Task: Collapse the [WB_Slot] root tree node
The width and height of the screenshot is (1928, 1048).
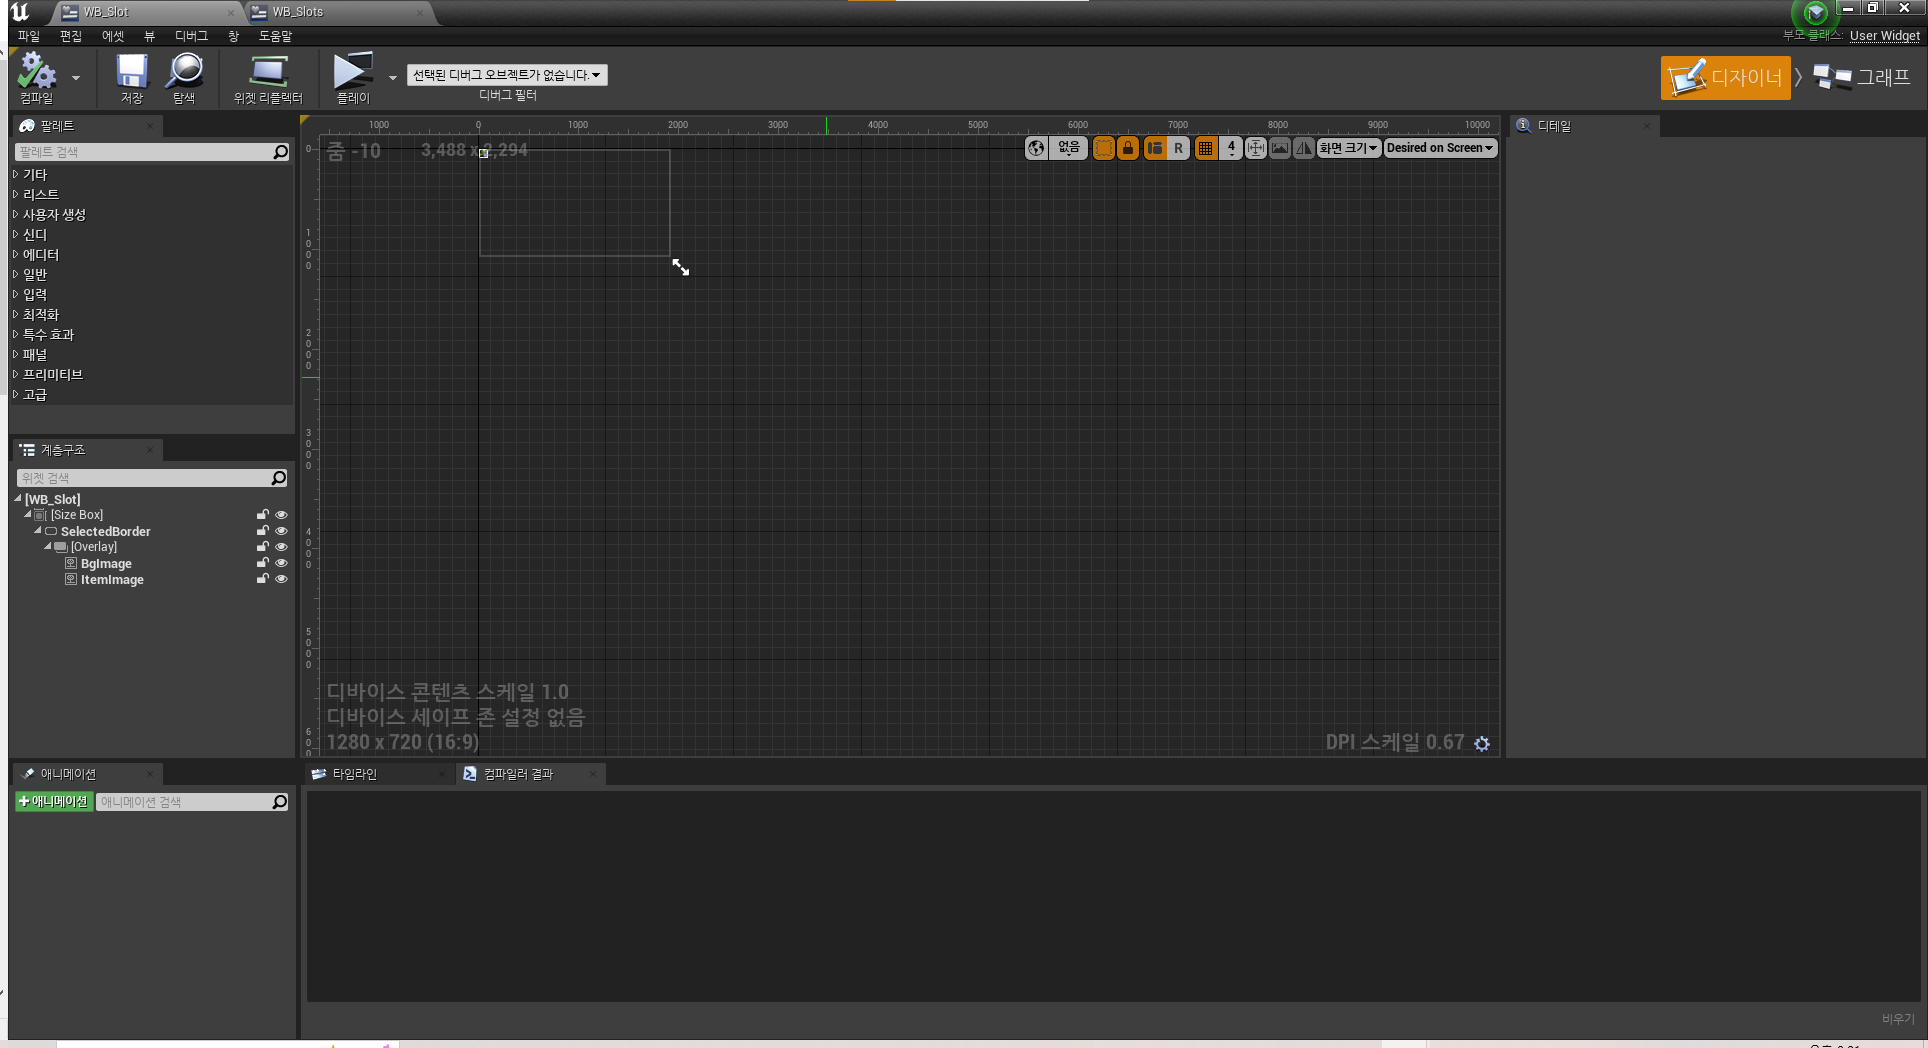Action: coord(18,498)
